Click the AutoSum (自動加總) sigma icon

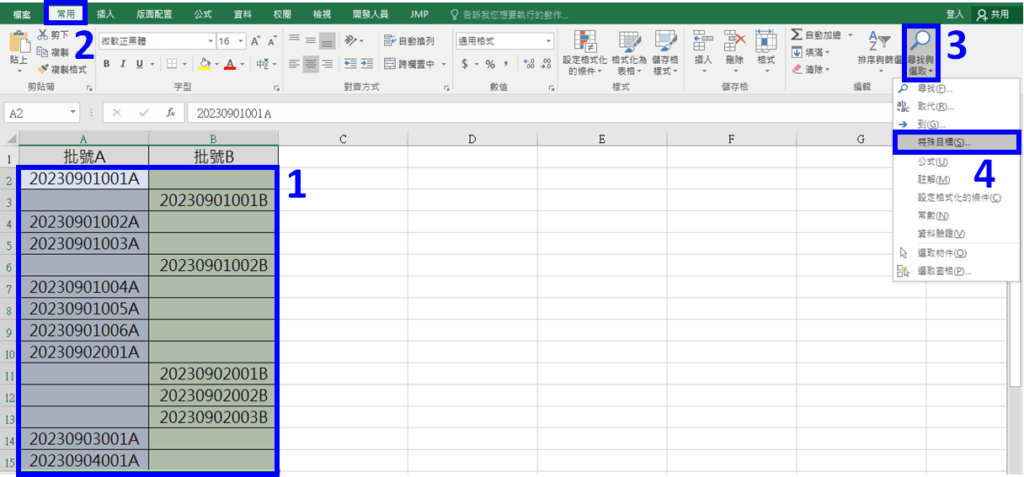796,35
